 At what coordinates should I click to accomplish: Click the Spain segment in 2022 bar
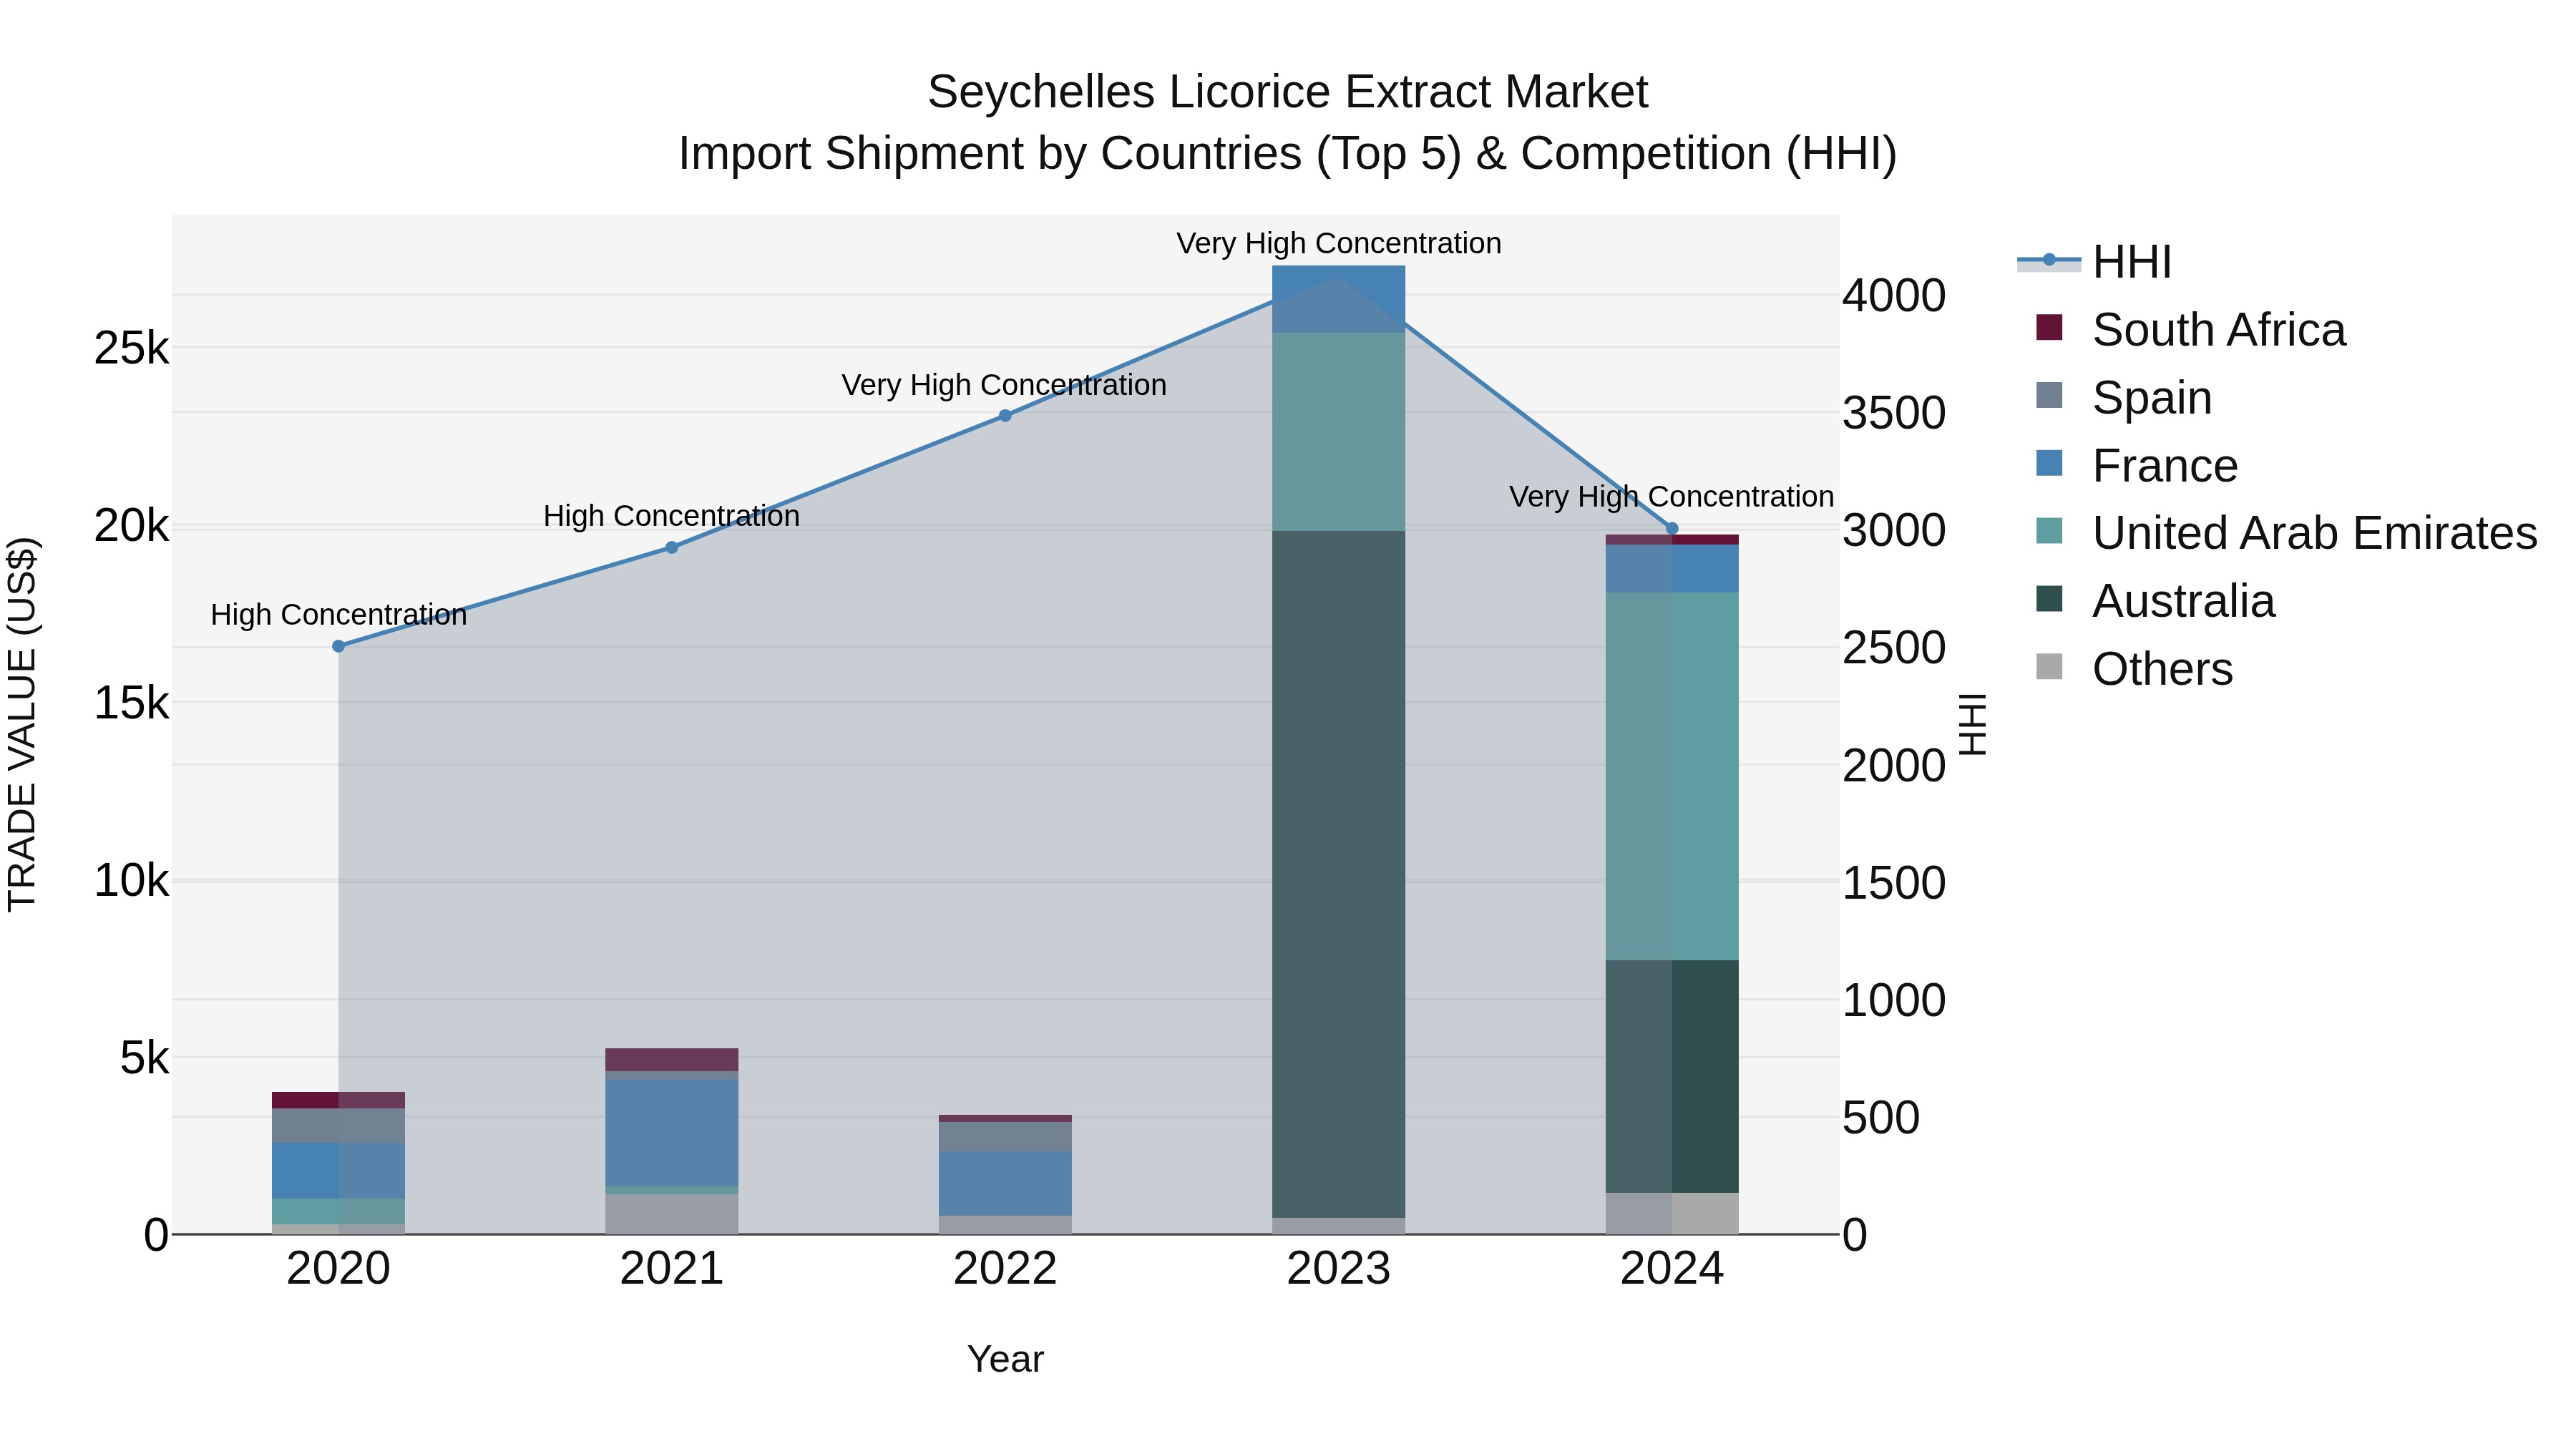[x=1005, y=1137]
